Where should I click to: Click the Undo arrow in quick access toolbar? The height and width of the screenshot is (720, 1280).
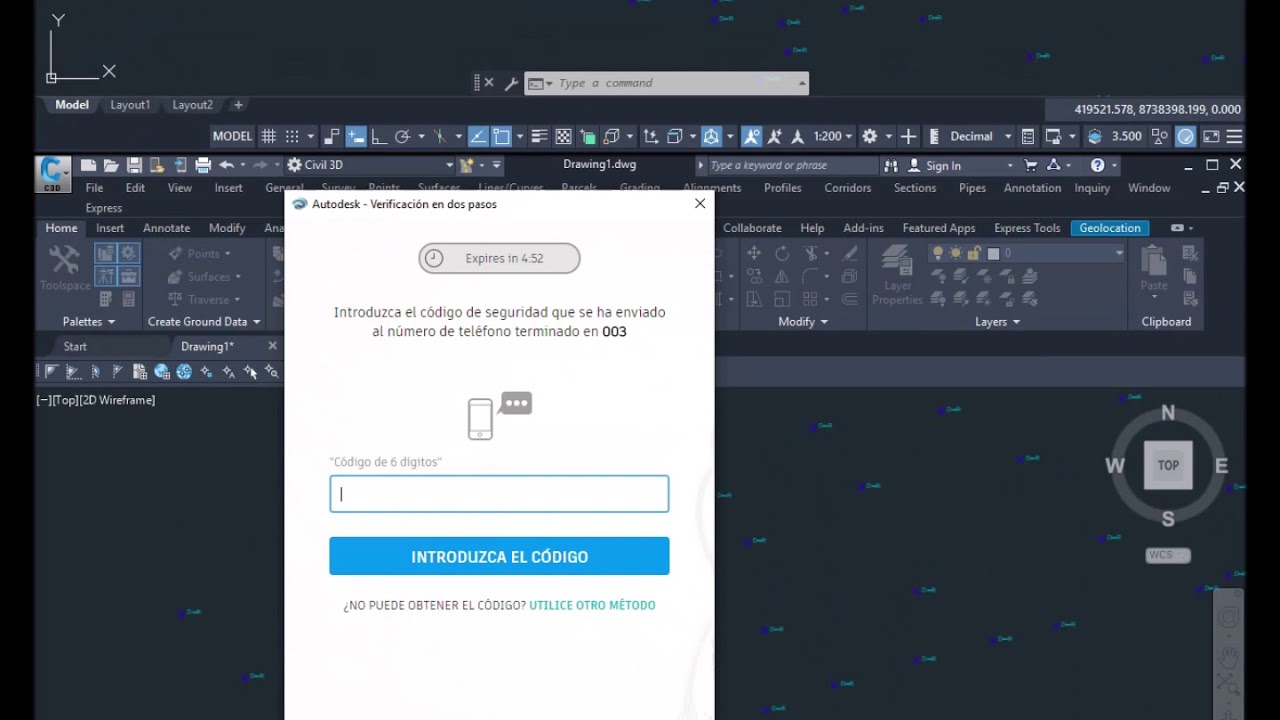[x=226, y=165]
